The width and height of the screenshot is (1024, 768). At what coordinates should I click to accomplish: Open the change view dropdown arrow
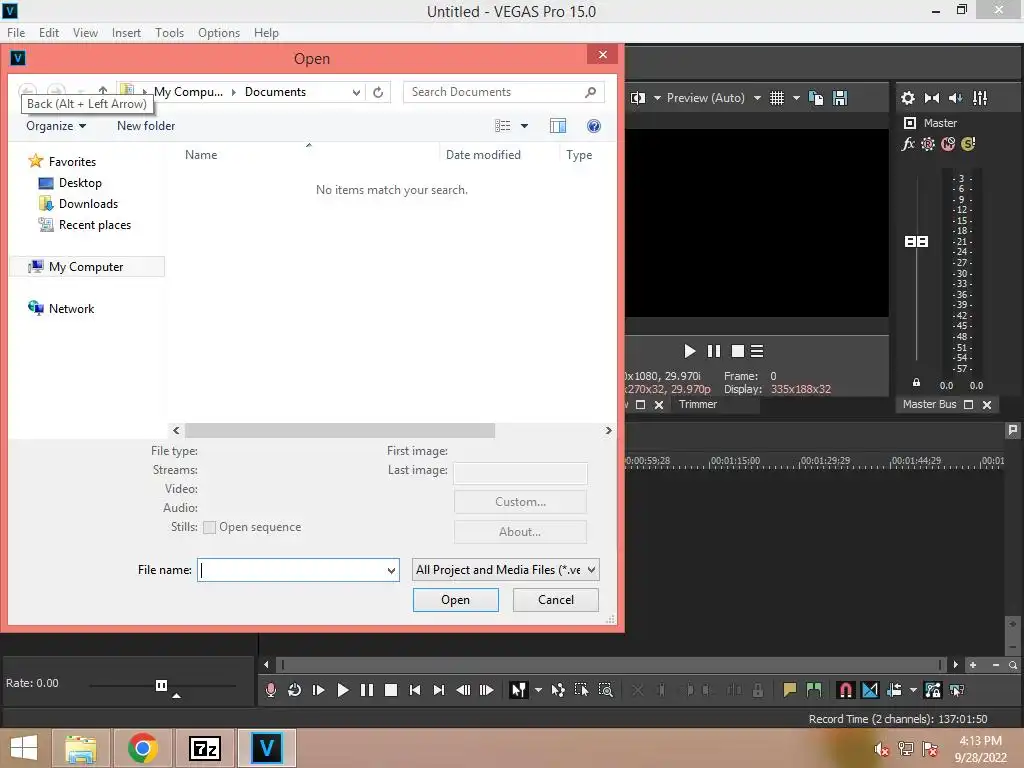coord(524,126)
